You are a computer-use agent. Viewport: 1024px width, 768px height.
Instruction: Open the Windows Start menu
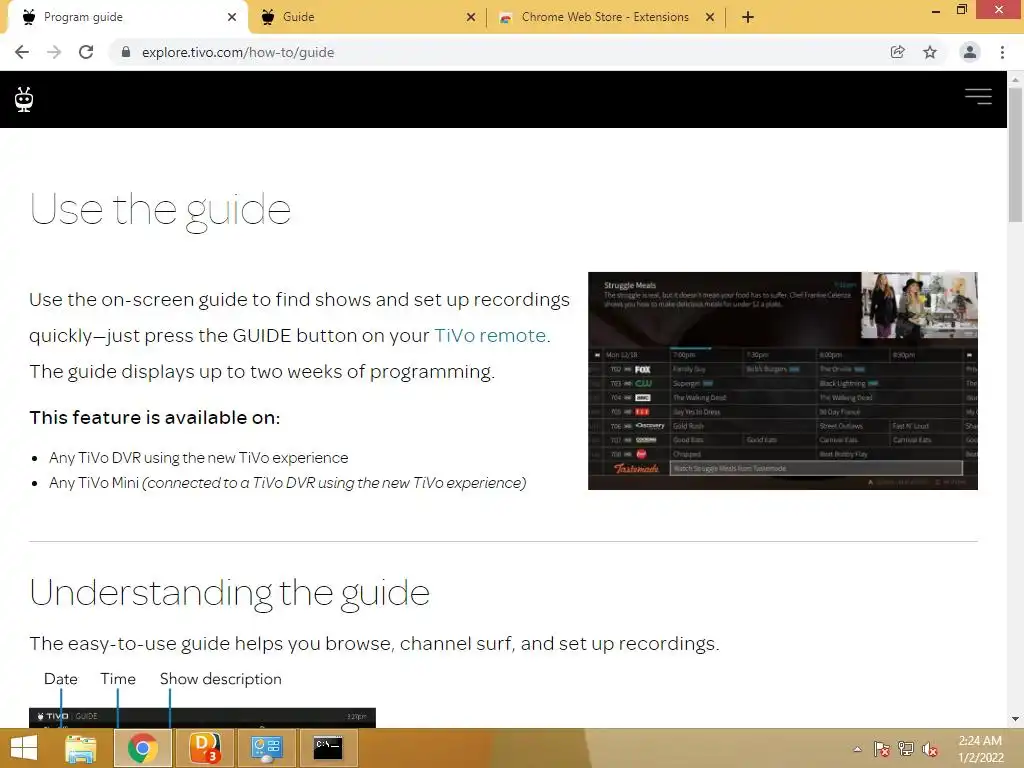coord(24,748)
